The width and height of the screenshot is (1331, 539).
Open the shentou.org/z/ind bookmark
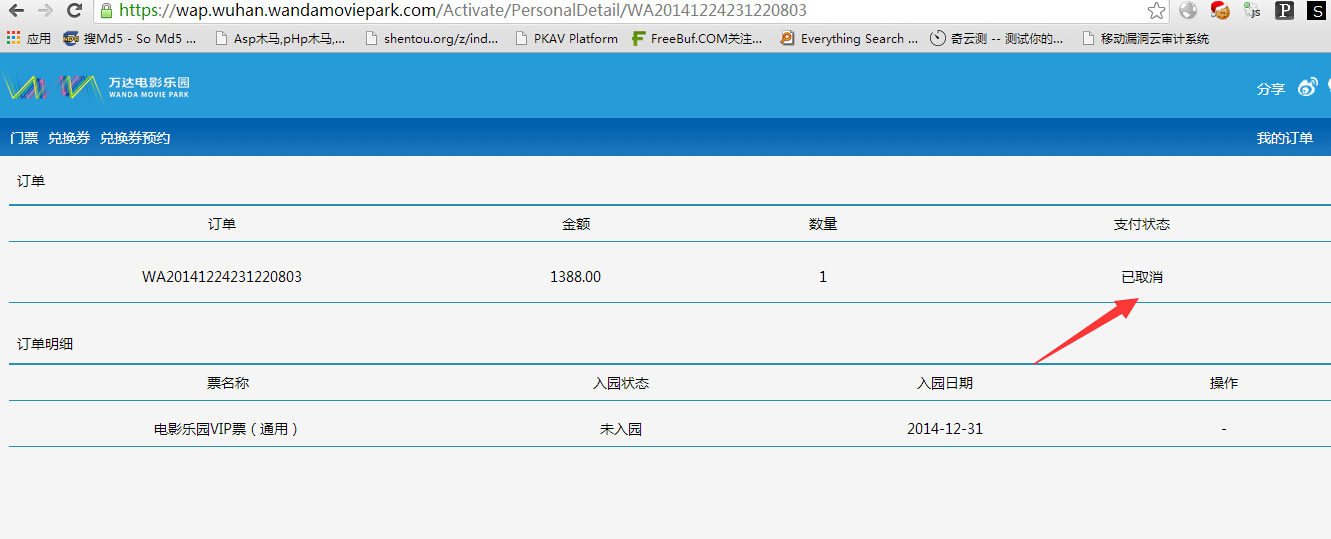point(431,39)
